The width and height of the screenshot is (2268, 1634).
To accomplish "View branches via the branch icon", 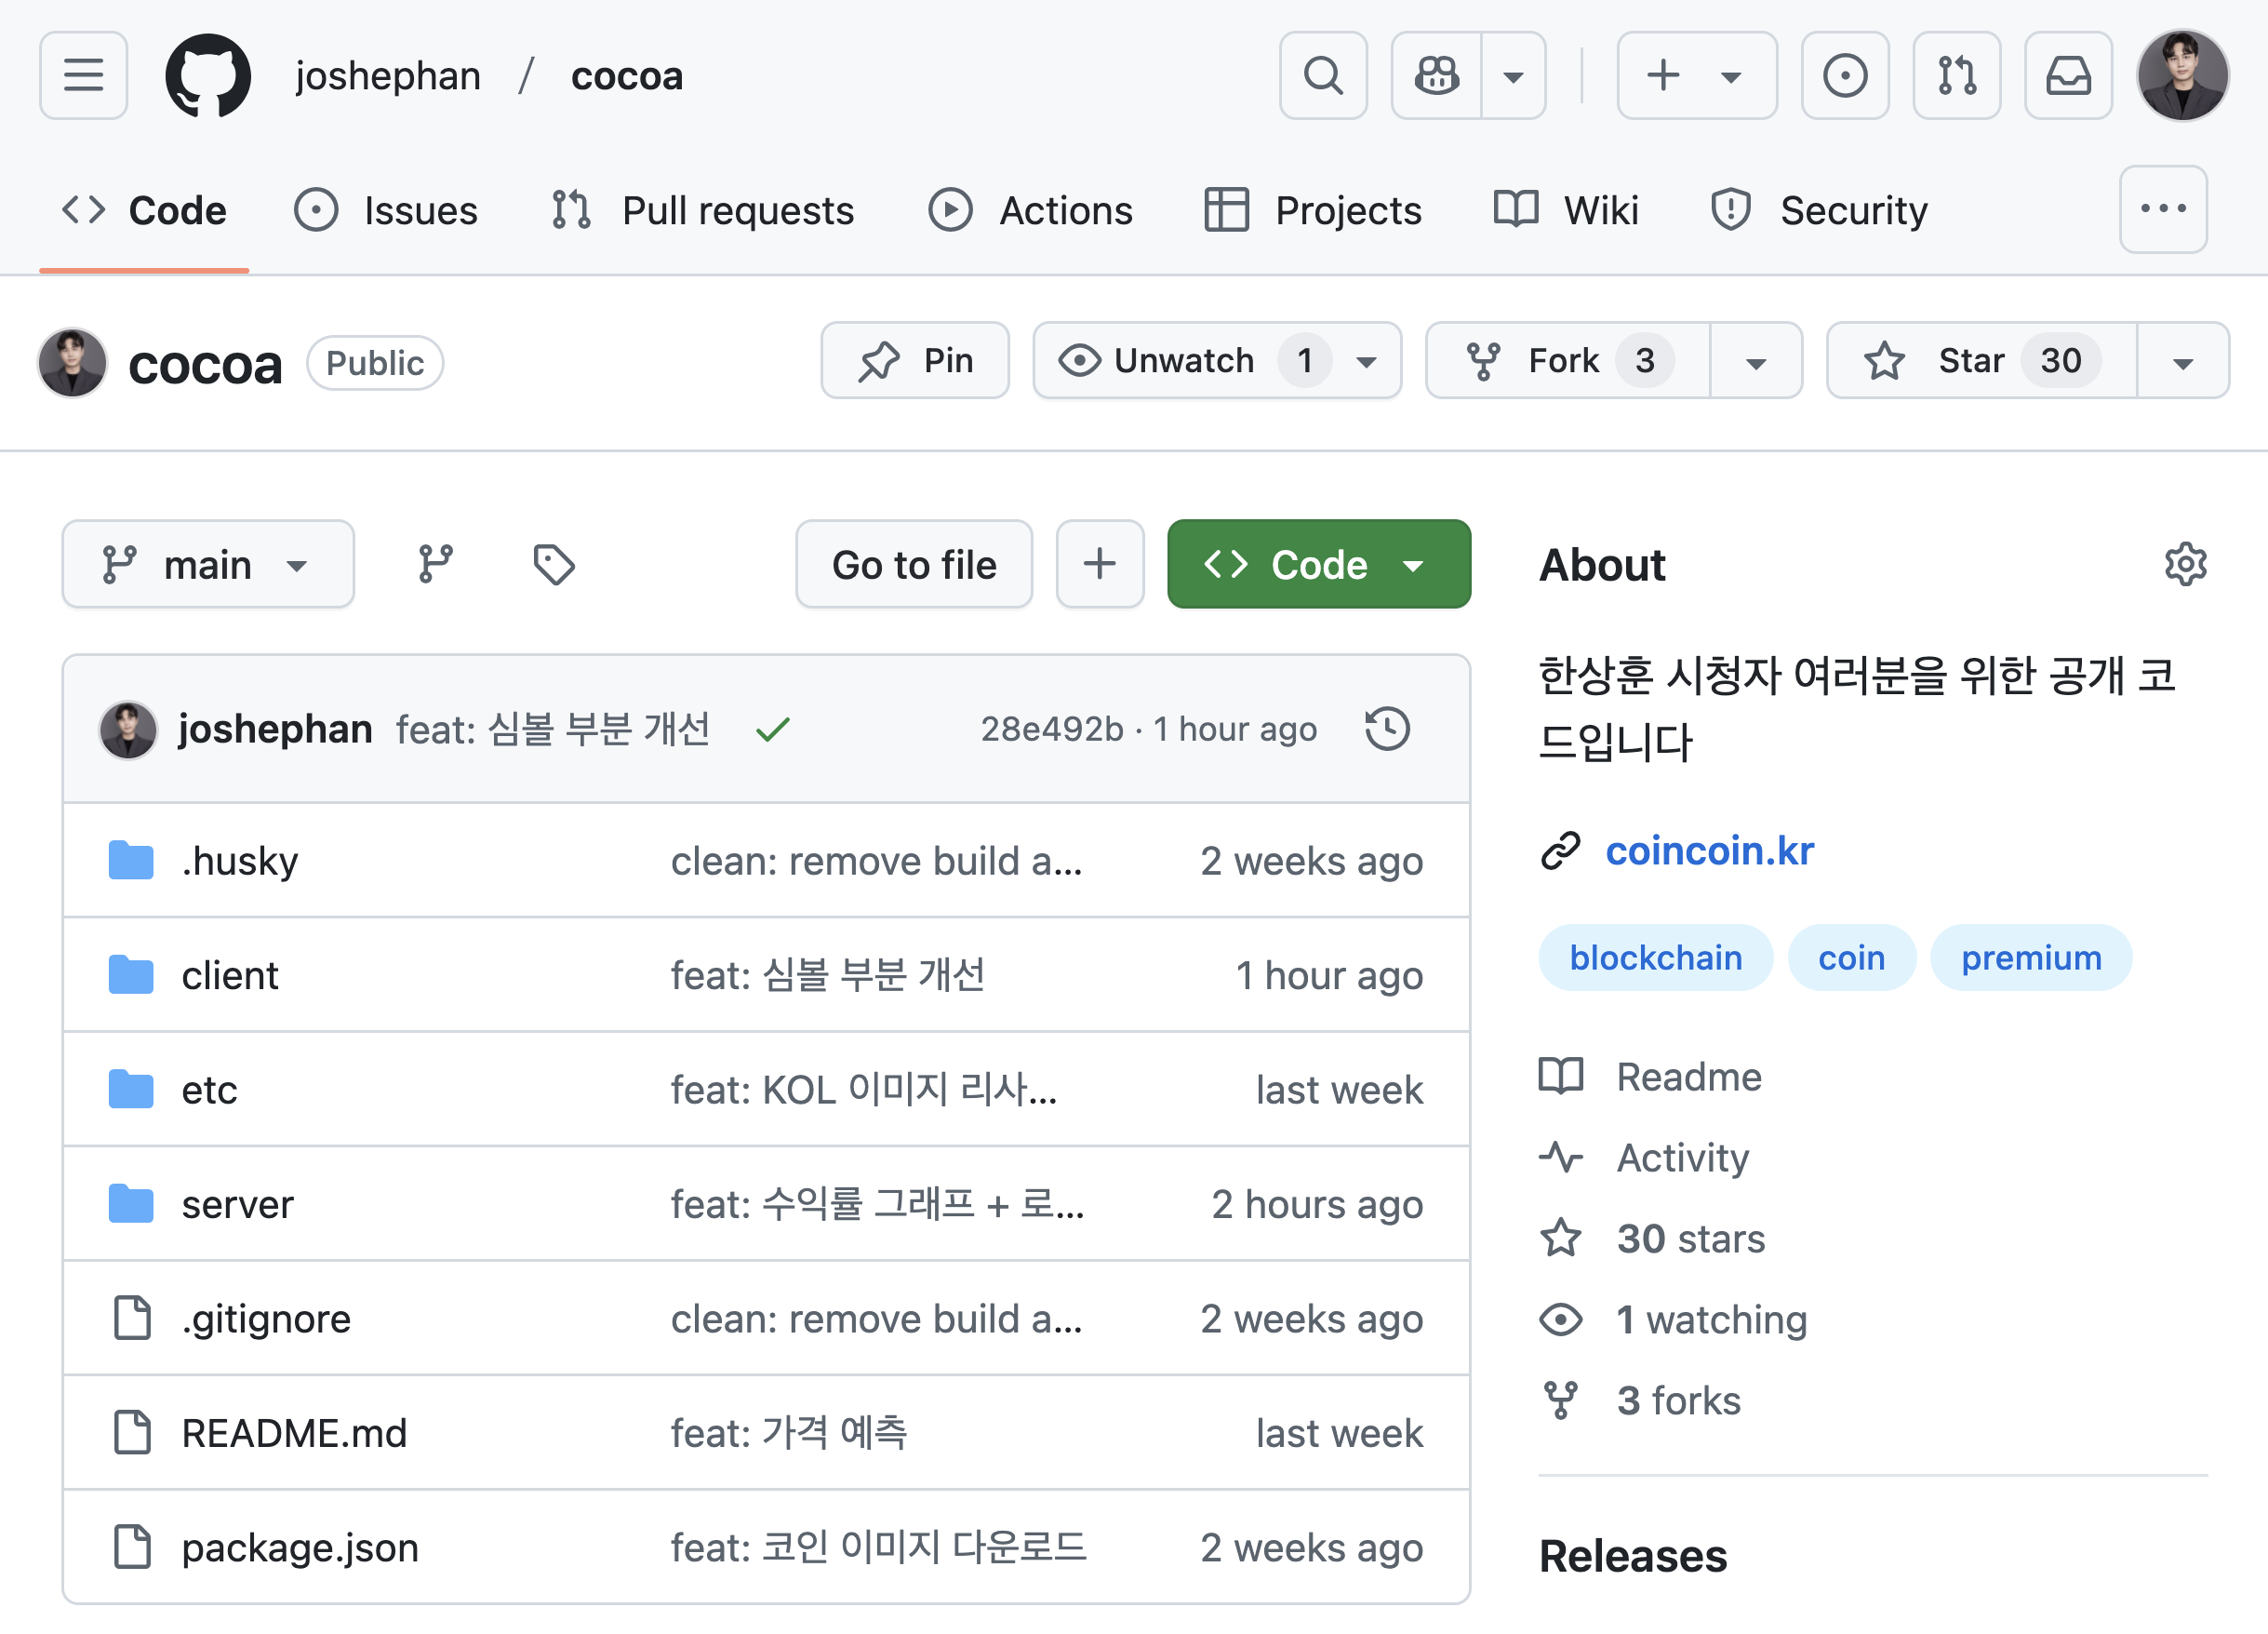I will (x=435, y=564).
